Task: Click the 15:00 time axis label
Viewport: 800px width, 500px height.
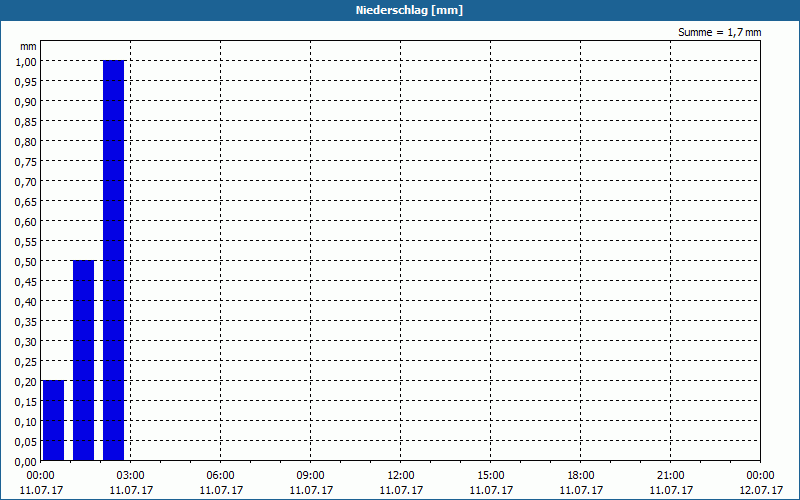Action: (x=491, y=476)
